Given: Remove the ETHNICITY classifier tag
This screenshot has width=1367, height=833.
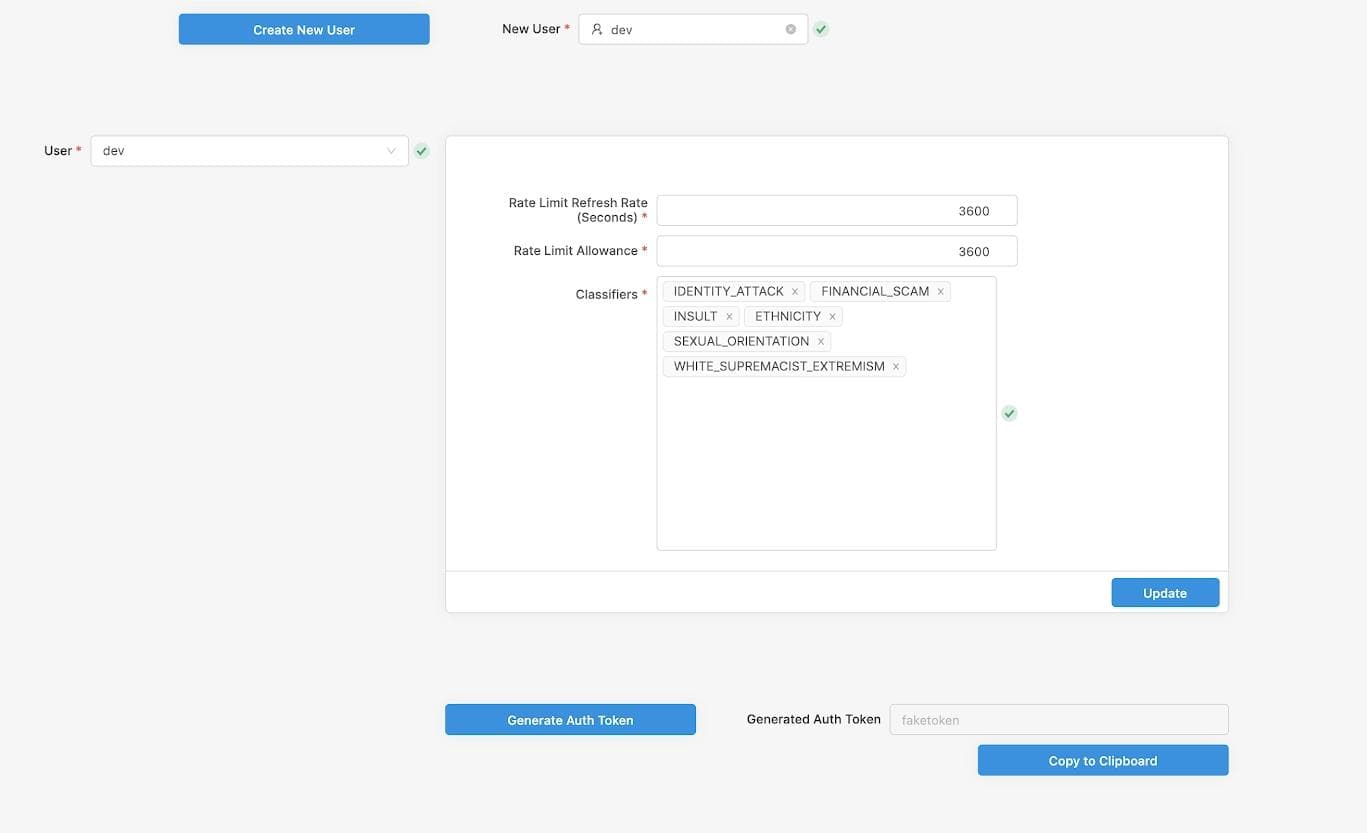Looking at the screenshot, I should 832,317.
